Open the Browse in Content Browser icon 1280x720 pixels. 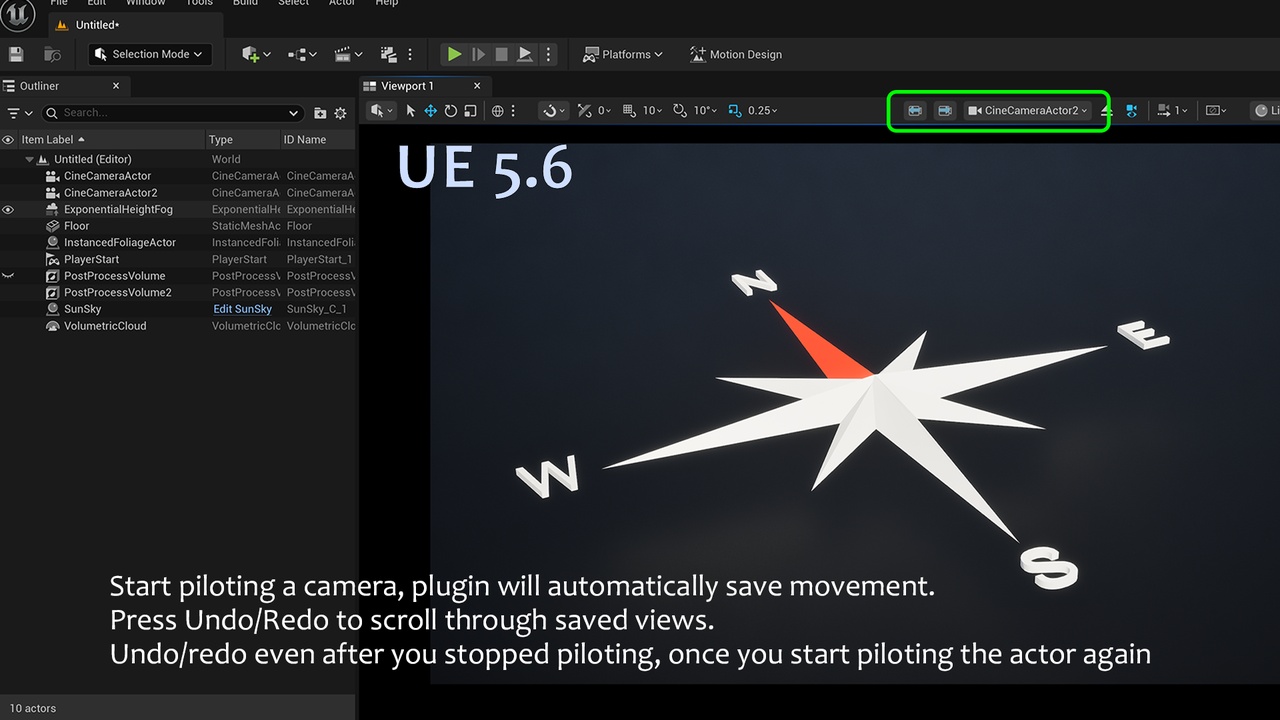coord(53,54)
